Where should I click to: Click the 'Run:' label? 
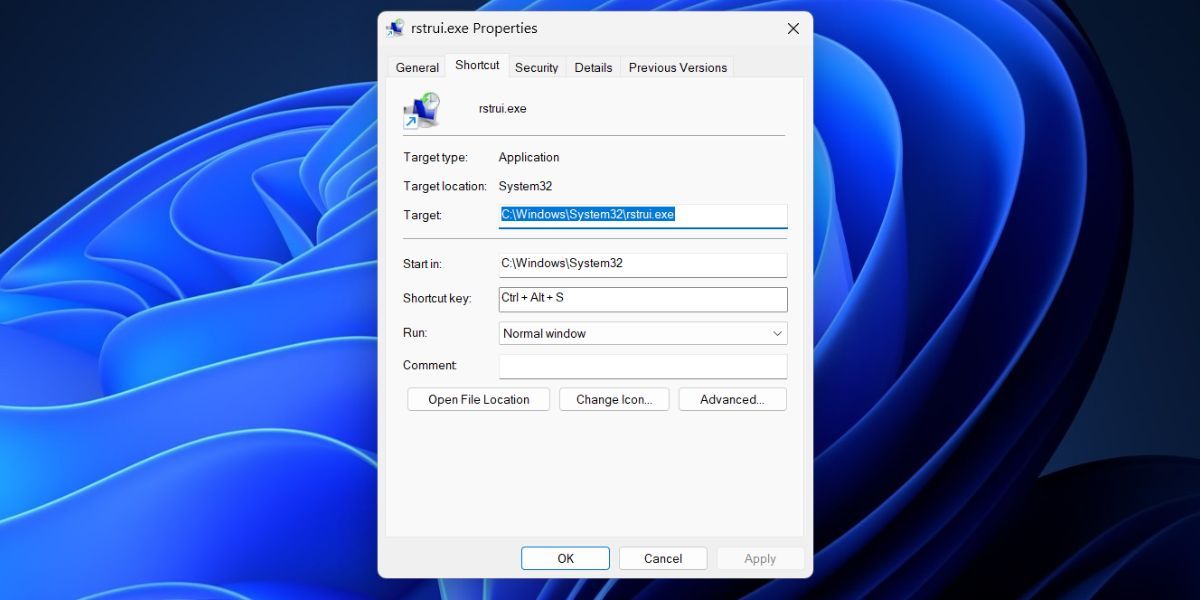pos(415,333)
